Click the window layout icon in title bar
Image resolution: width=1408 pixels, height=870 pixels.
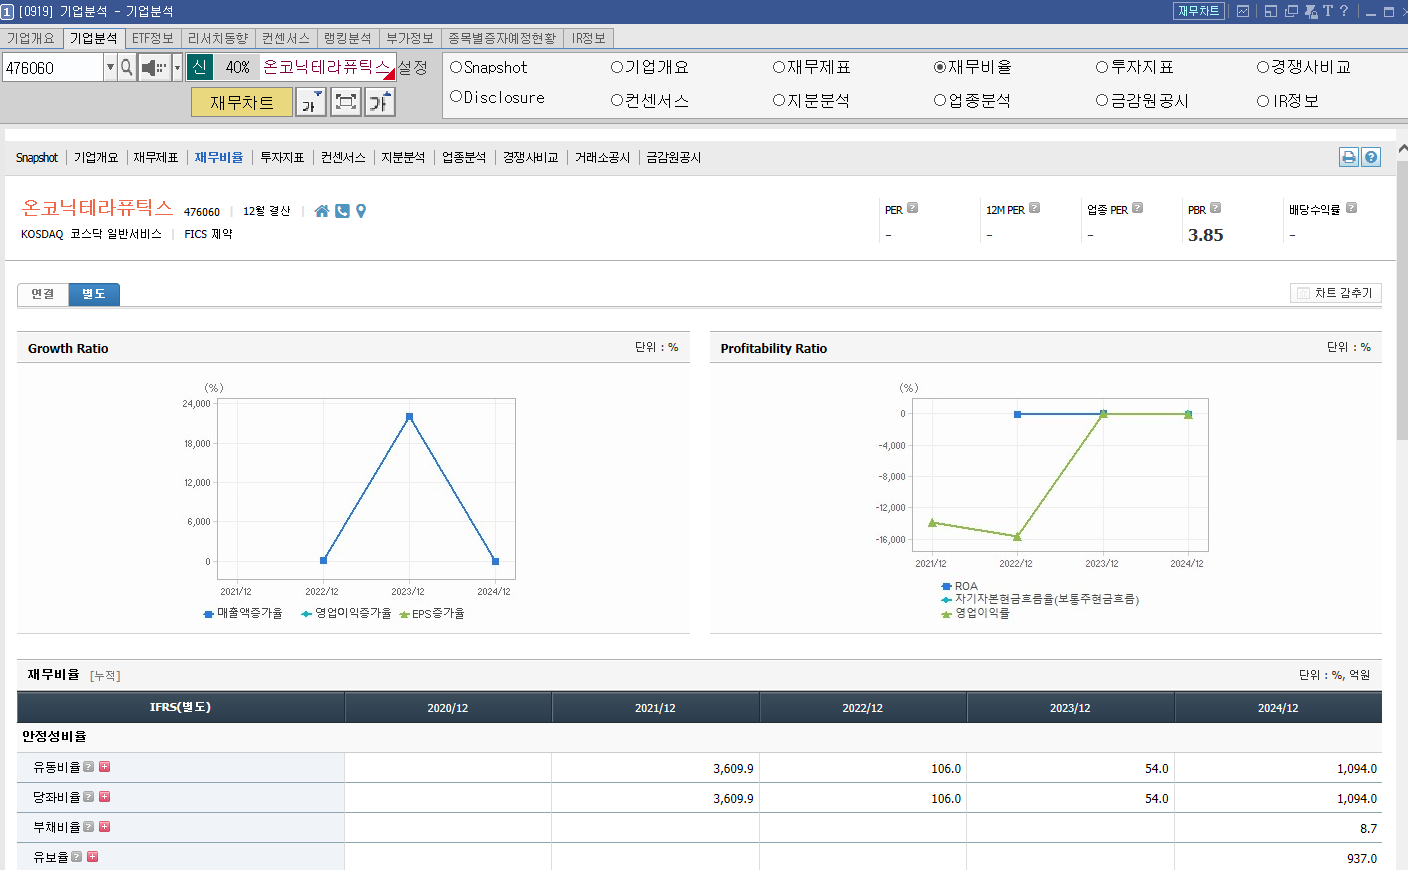click(1271, 11)
